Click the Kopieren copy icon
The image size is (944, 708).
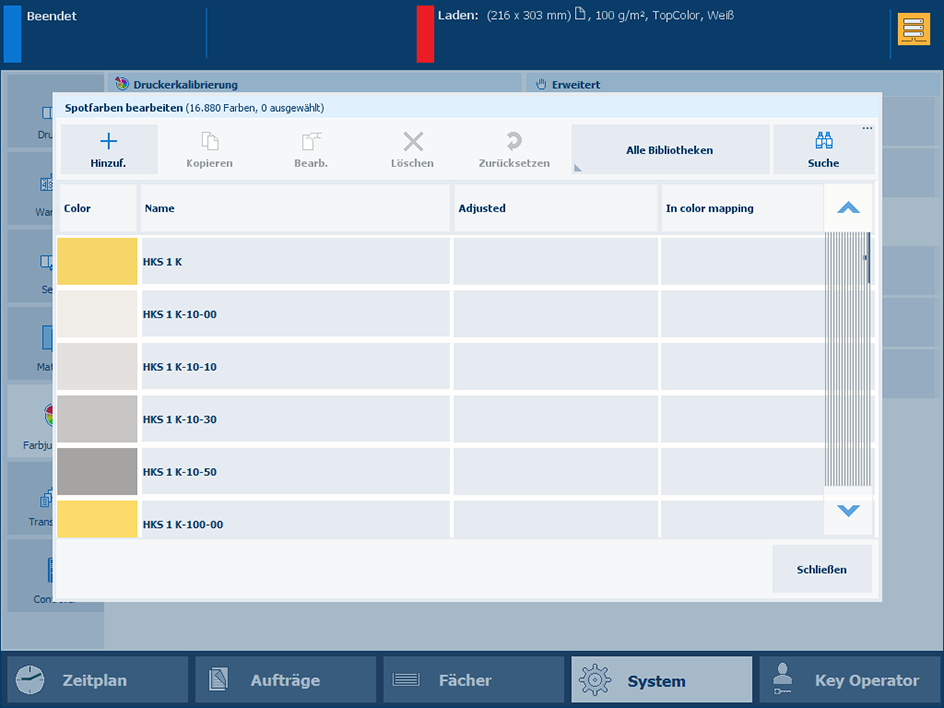tap(210, 142)
